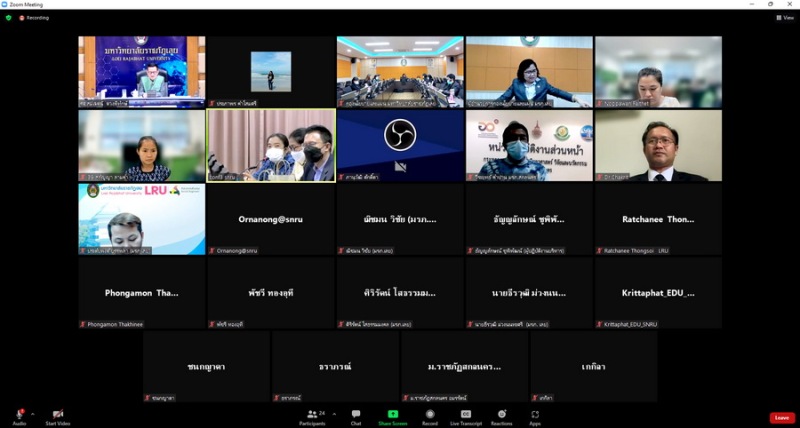Select the Phongamon Thakhinee participant tile
This screenshot has width=800, height=428.
142,293
